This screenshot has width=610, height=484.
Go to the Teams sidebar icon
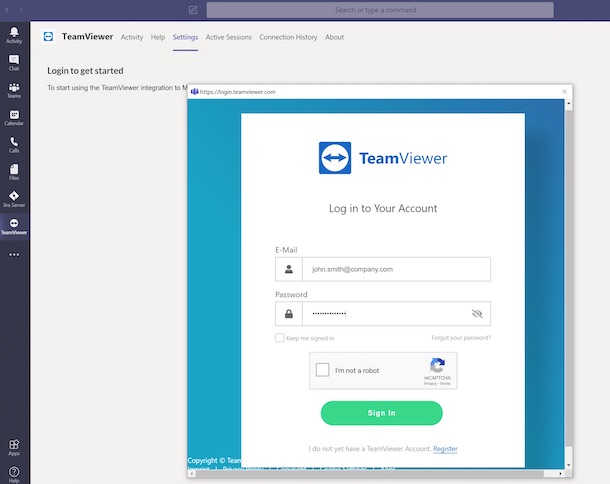point(14,90)
